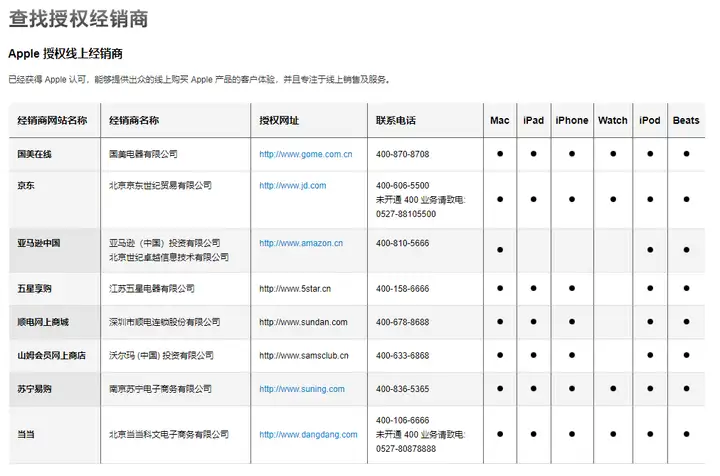Select the 当当 row name
This screenshot has height=476, width=720.
(x=26, y=434)
